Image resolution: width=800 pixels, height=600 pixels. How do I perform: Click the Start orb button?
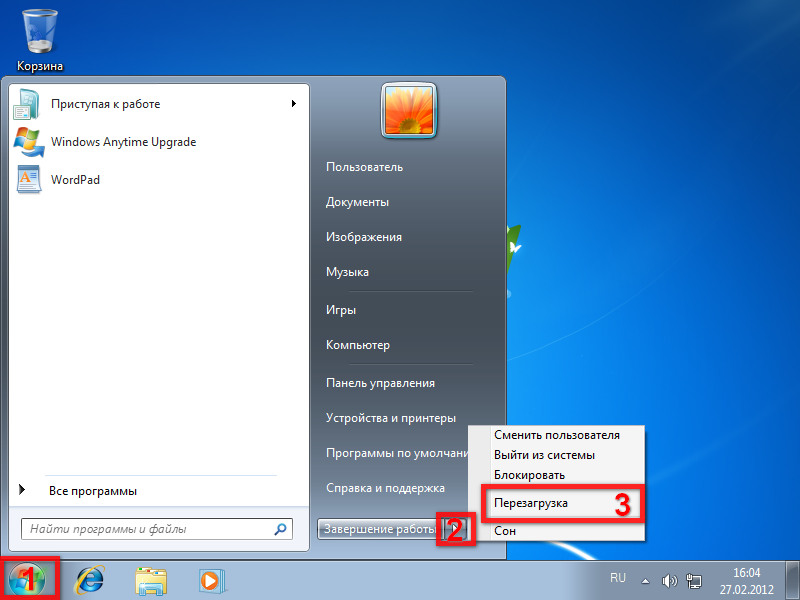click(x=30, y=578)
